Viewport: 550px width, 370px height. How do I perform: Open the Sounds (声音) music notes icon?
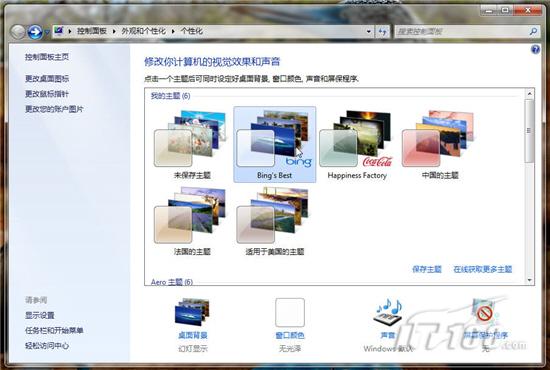pos(388,311)
